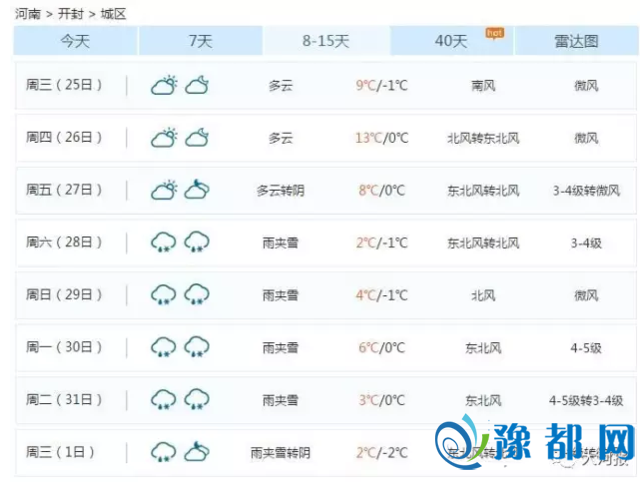
Task: Click night overcast icon for 周三 (1日)
Action: (x=197, y=452)
